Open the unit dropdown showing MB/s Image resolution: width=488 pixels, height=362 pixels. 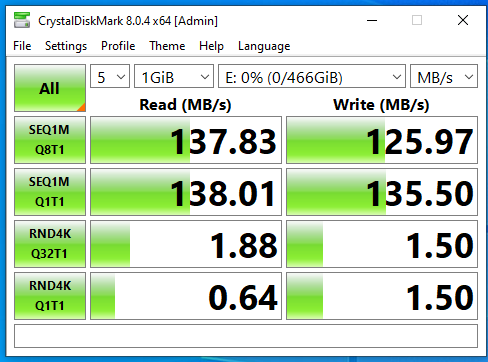(444, 76)
